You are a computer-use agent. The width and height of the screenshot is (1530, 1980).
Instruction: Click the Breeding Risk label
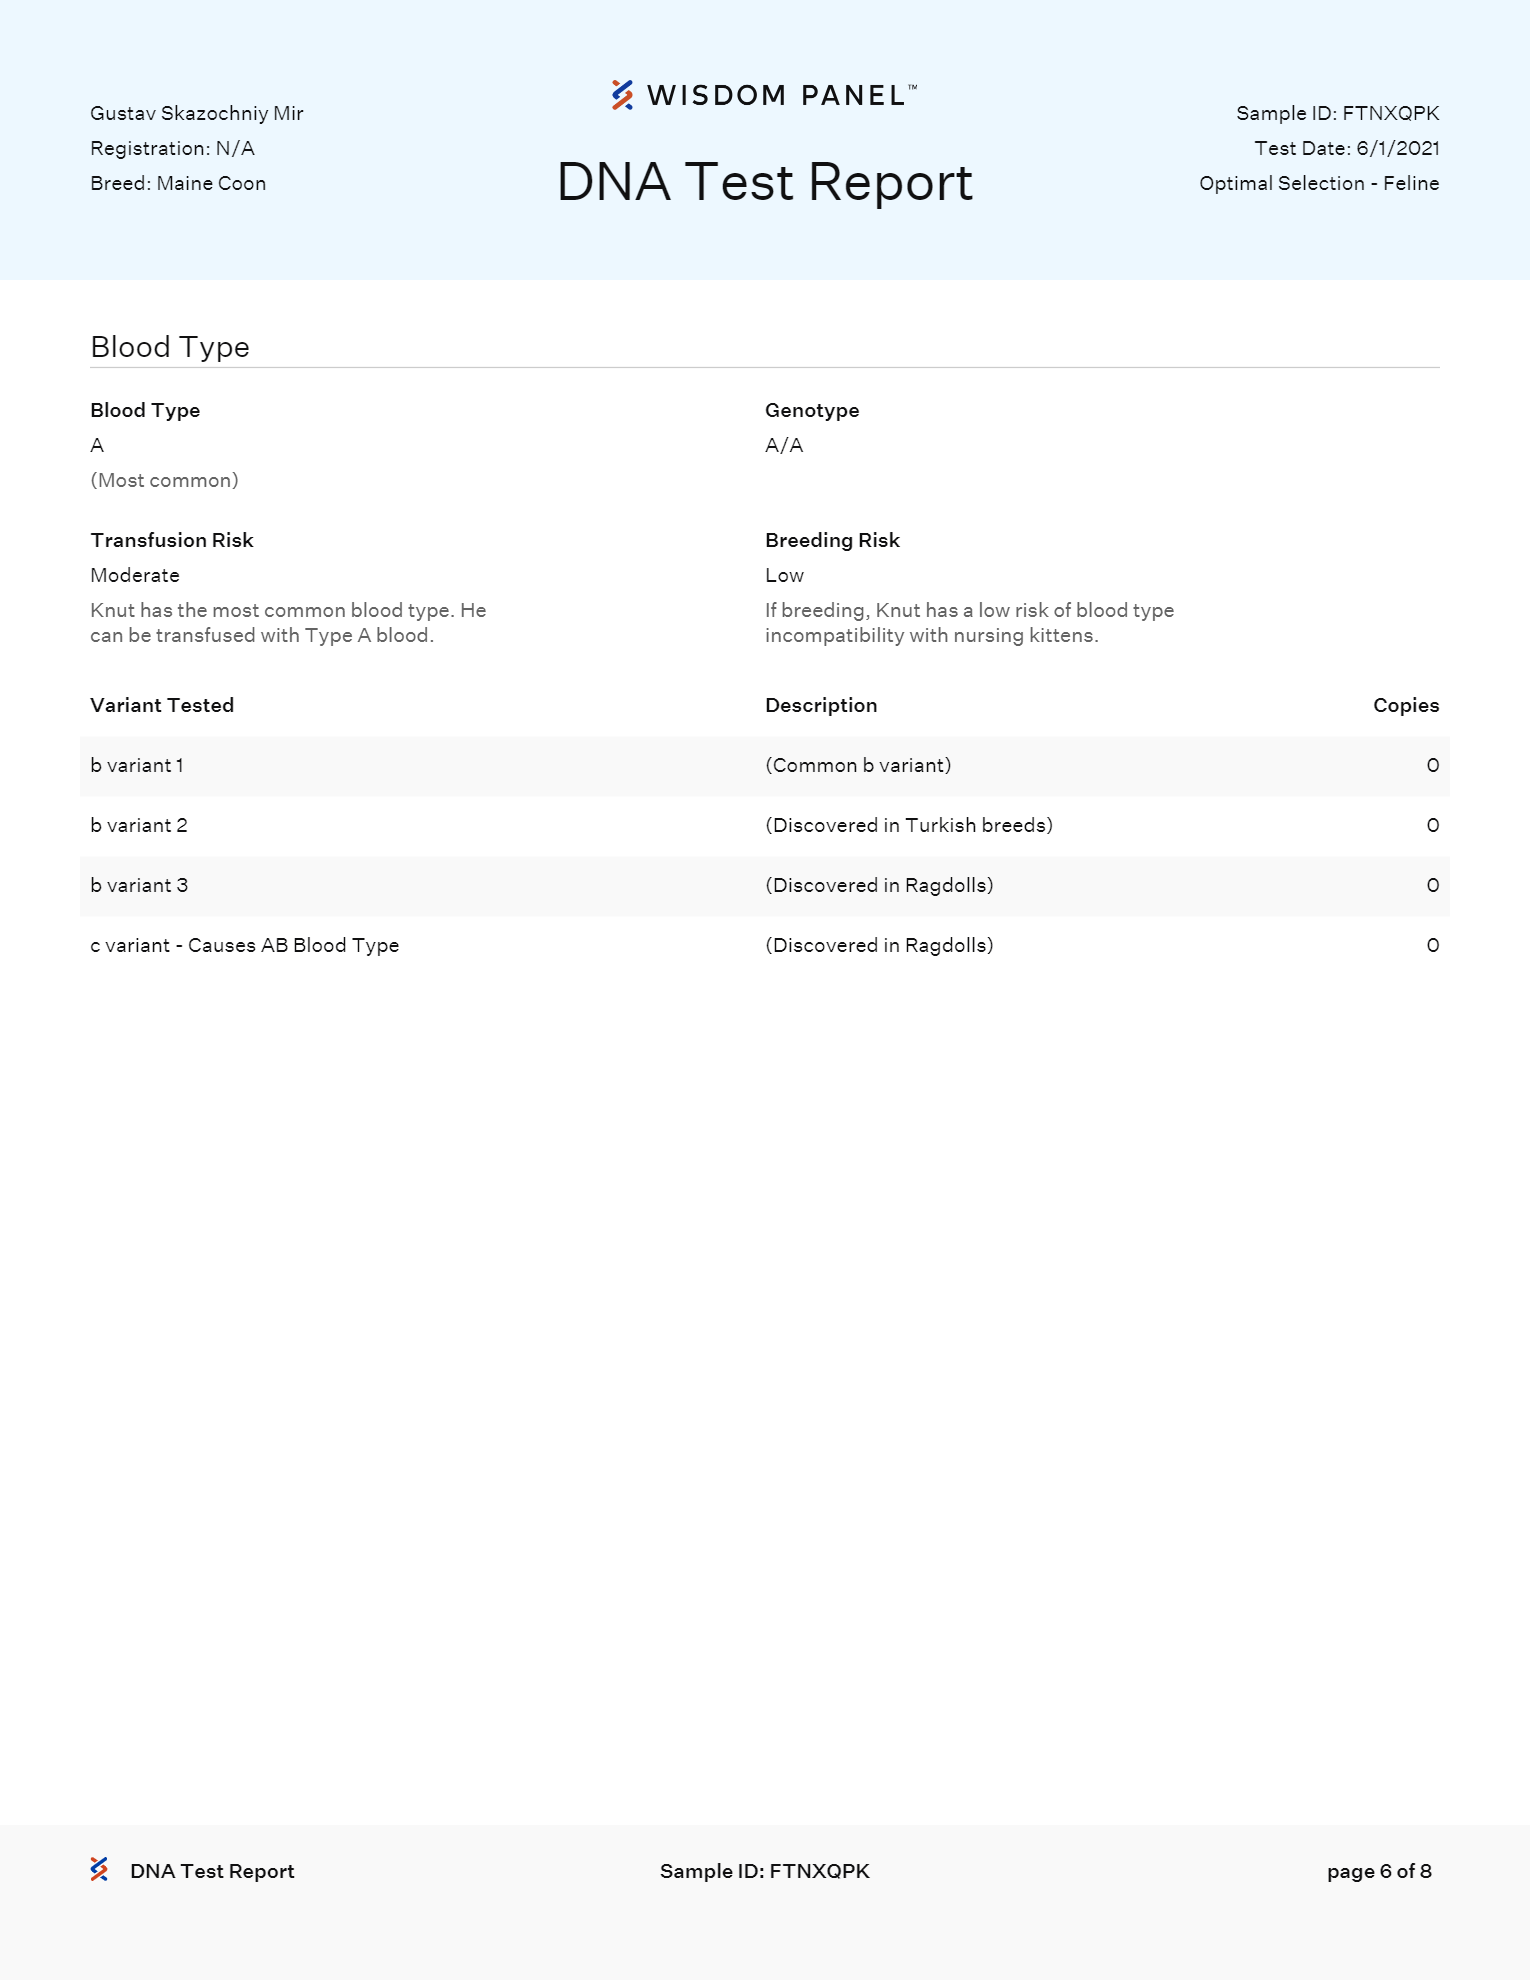[x=832, y=540]
